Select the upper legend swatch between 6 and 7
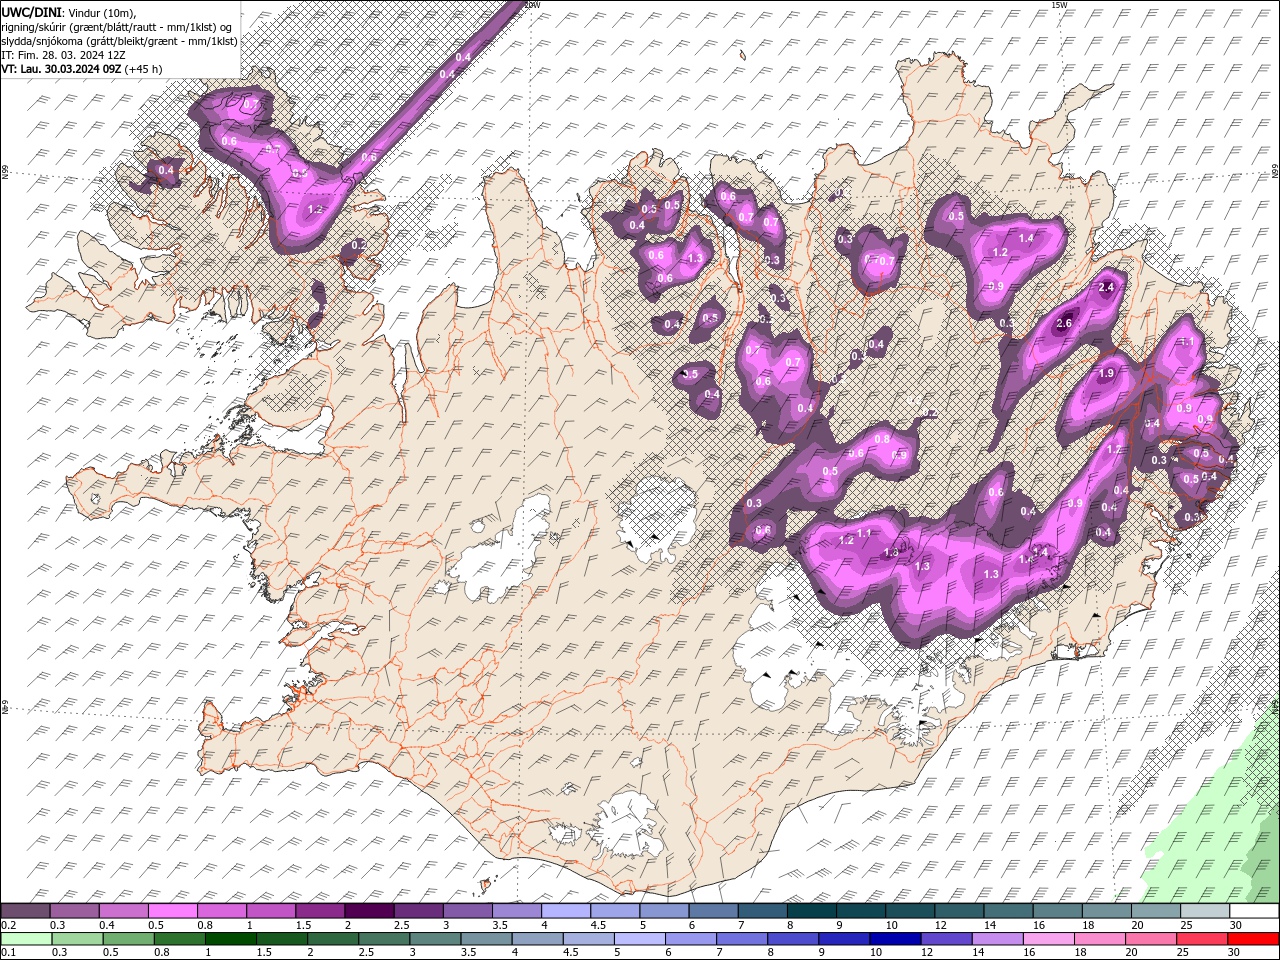 (713, 911)
